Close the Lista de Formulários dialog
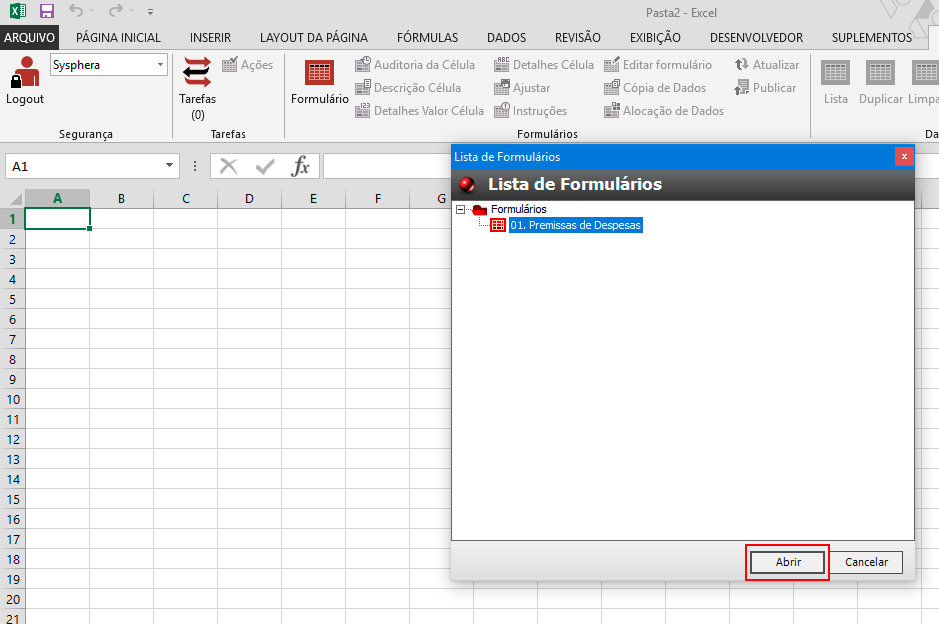 904,156
